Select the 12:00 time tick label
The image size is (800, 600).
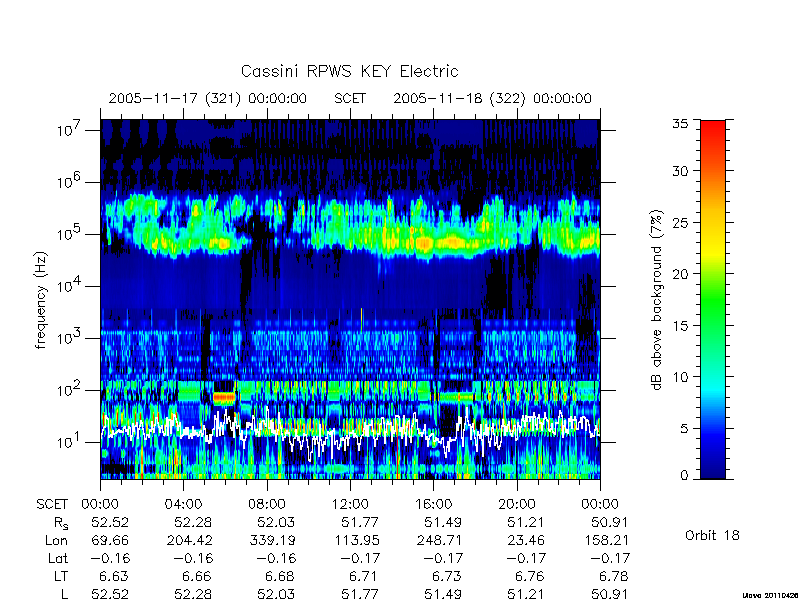pyautogui.click(x=350, y=504)
